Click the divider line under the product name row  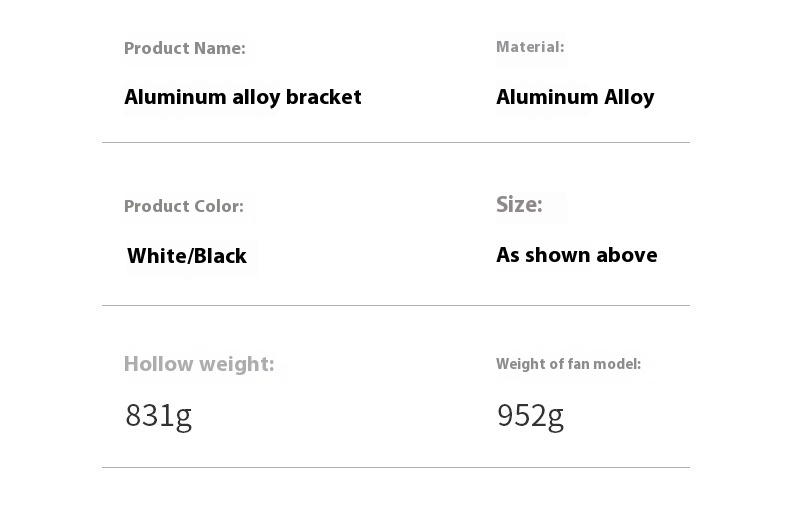tap(395, 142)
